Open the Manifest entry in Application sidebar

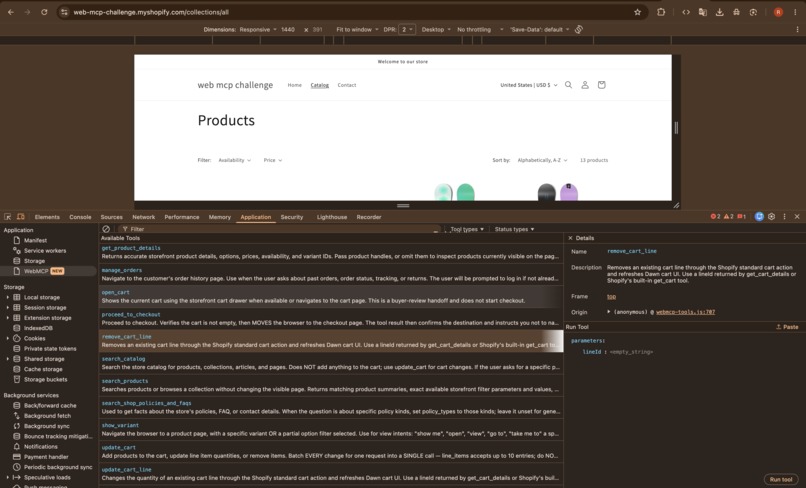pos(35,240)
